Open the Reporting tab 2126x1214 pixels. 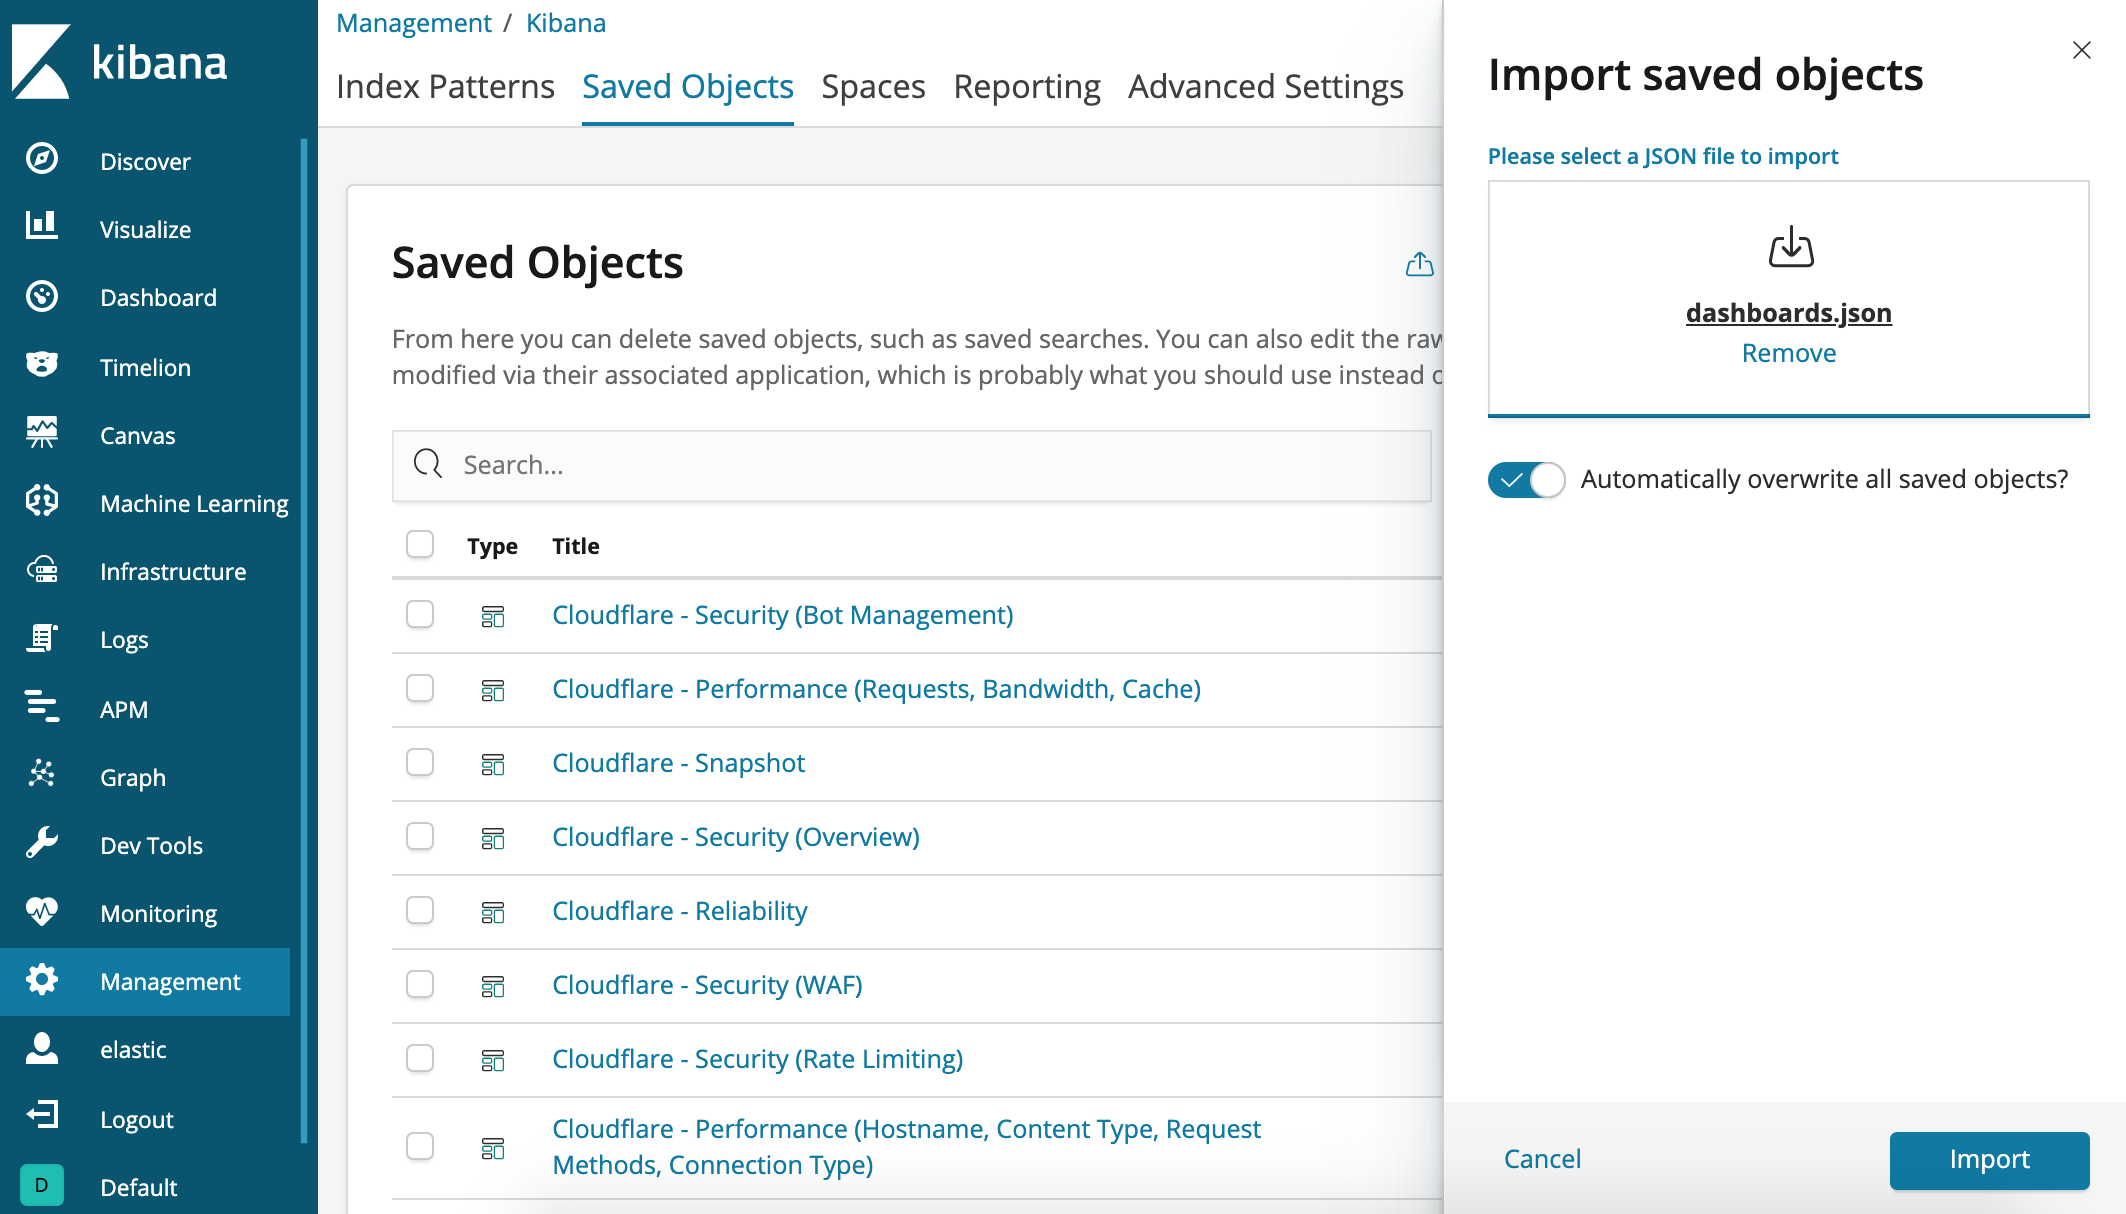(1026, 86)
